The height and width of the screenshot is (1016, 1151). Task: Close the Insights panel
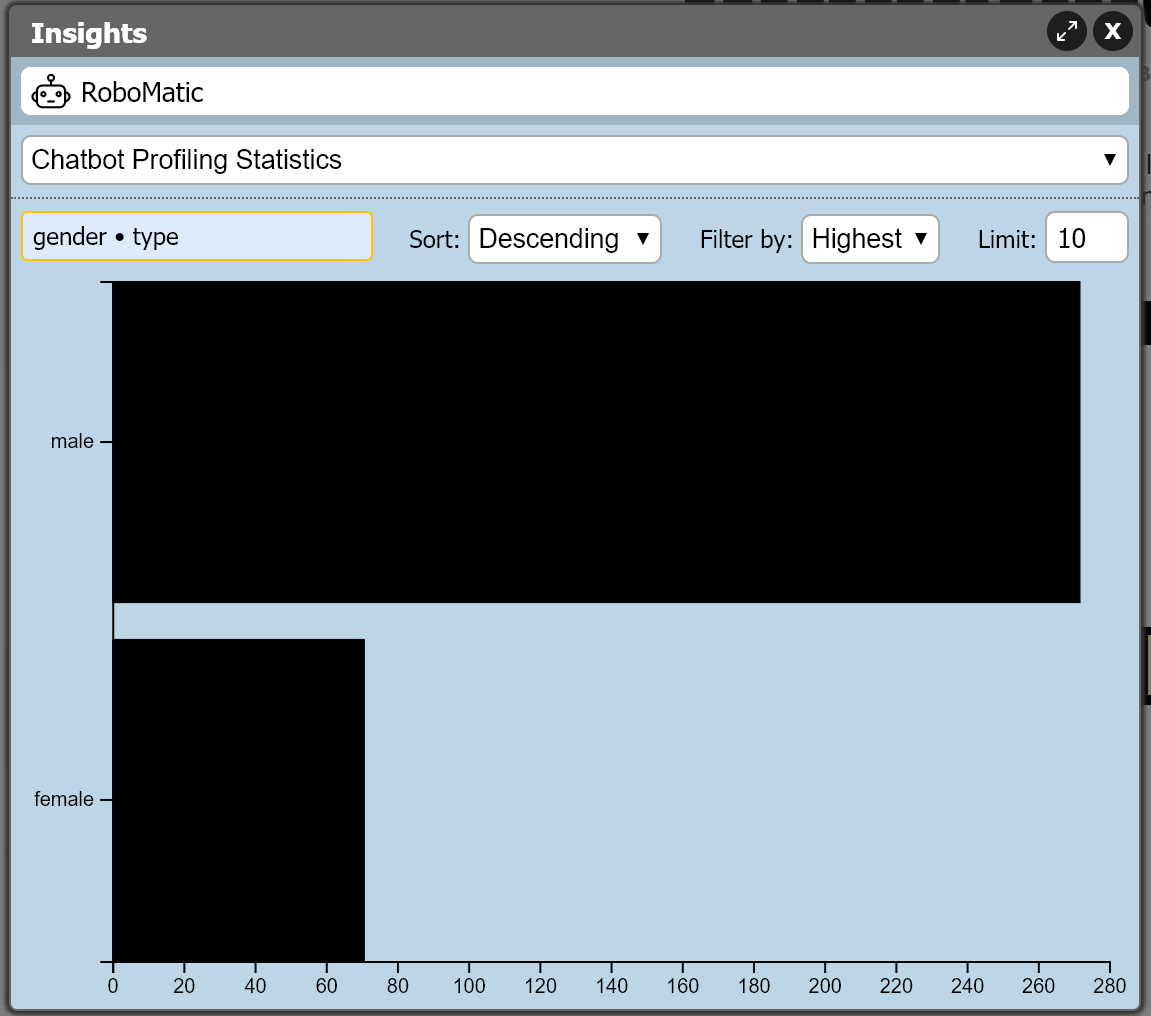point(1113,32)
